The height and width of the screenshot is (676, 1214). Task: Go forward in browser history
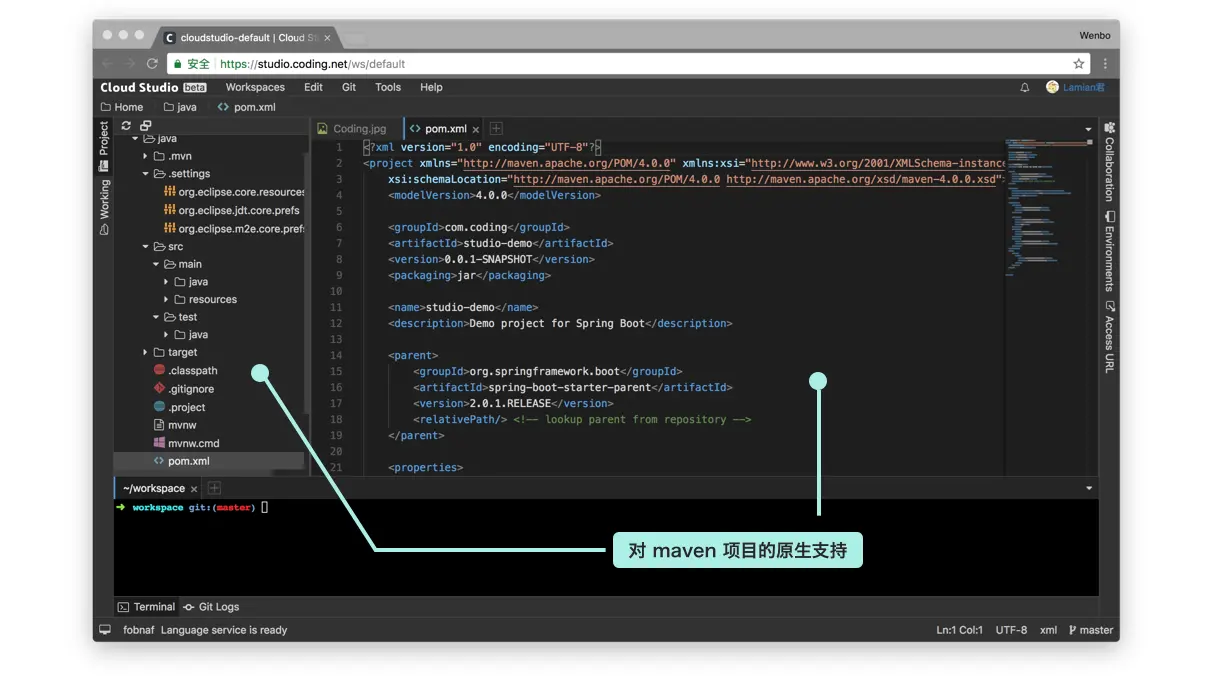[x=130, y=63]
